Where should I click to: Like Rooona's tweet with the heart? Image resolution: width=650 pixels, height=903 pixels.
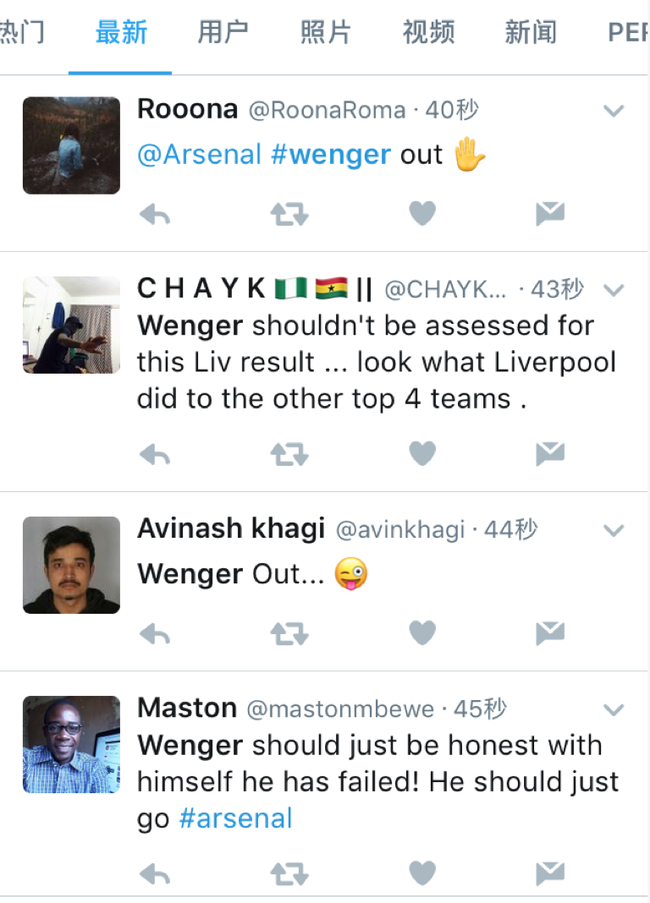pos(423,213)
